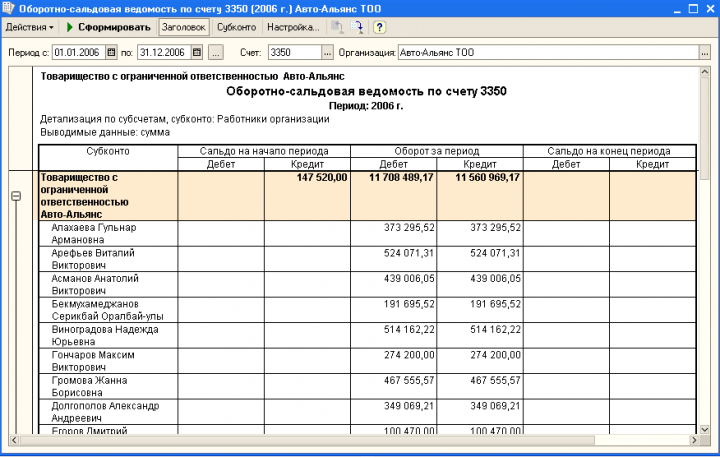Click credit turnover 349 069,21 for Долгополов
The width and height of the screenshot is (720, 457).
click(495, 406)
